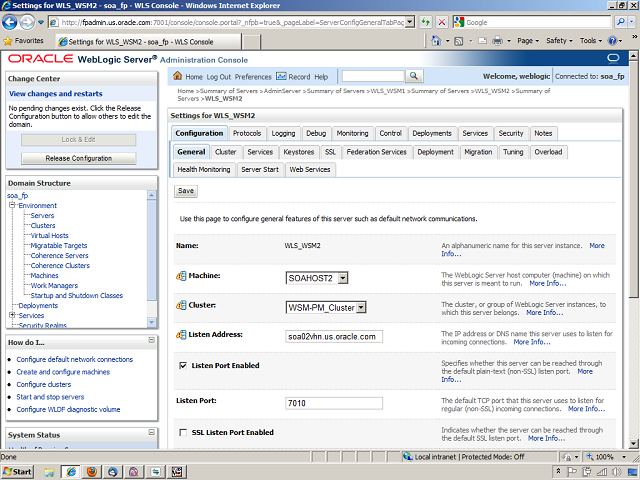Uncheck Listen Port Enabled checkbox
Screen dimensions: 640x480
(181, 366)
